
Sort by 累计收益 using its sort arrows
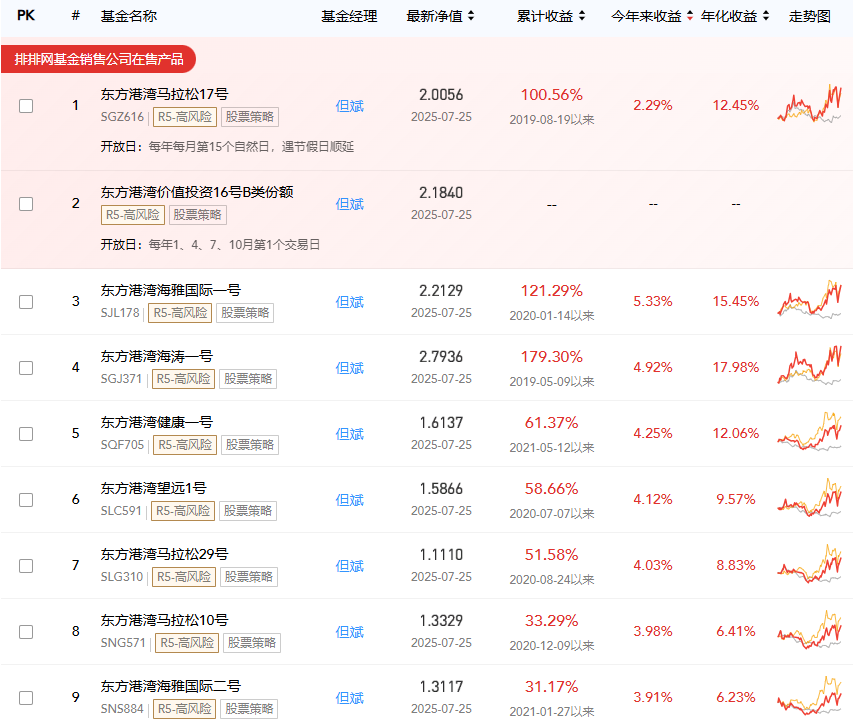(x=582, y=16)
